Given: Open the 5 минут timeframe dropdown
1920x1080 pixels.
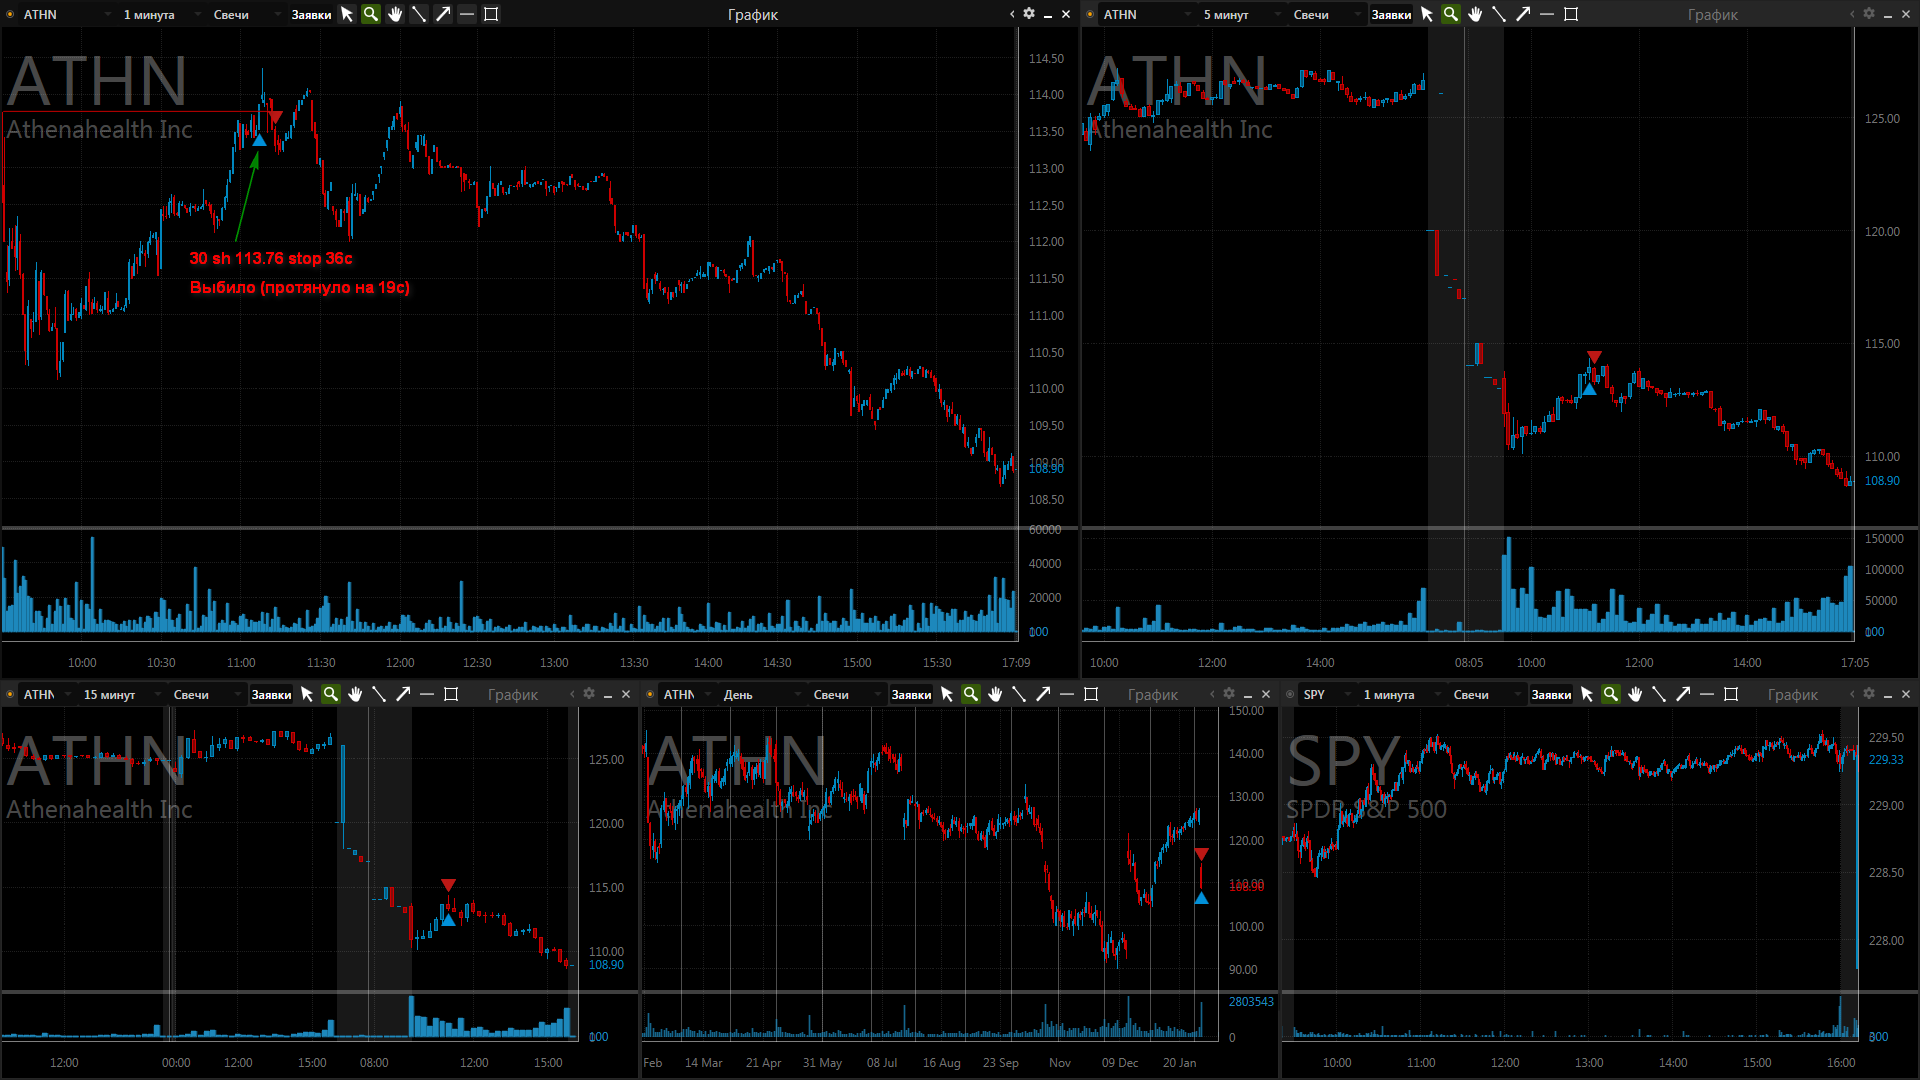Looking at the screenshot, I should (1240, 15).
